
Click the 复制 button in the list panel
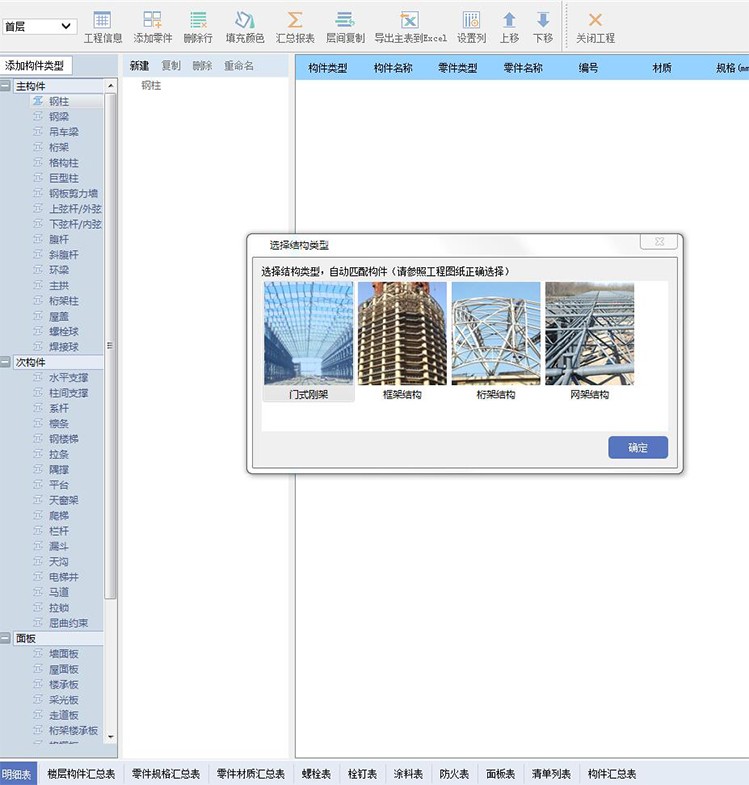171,66
